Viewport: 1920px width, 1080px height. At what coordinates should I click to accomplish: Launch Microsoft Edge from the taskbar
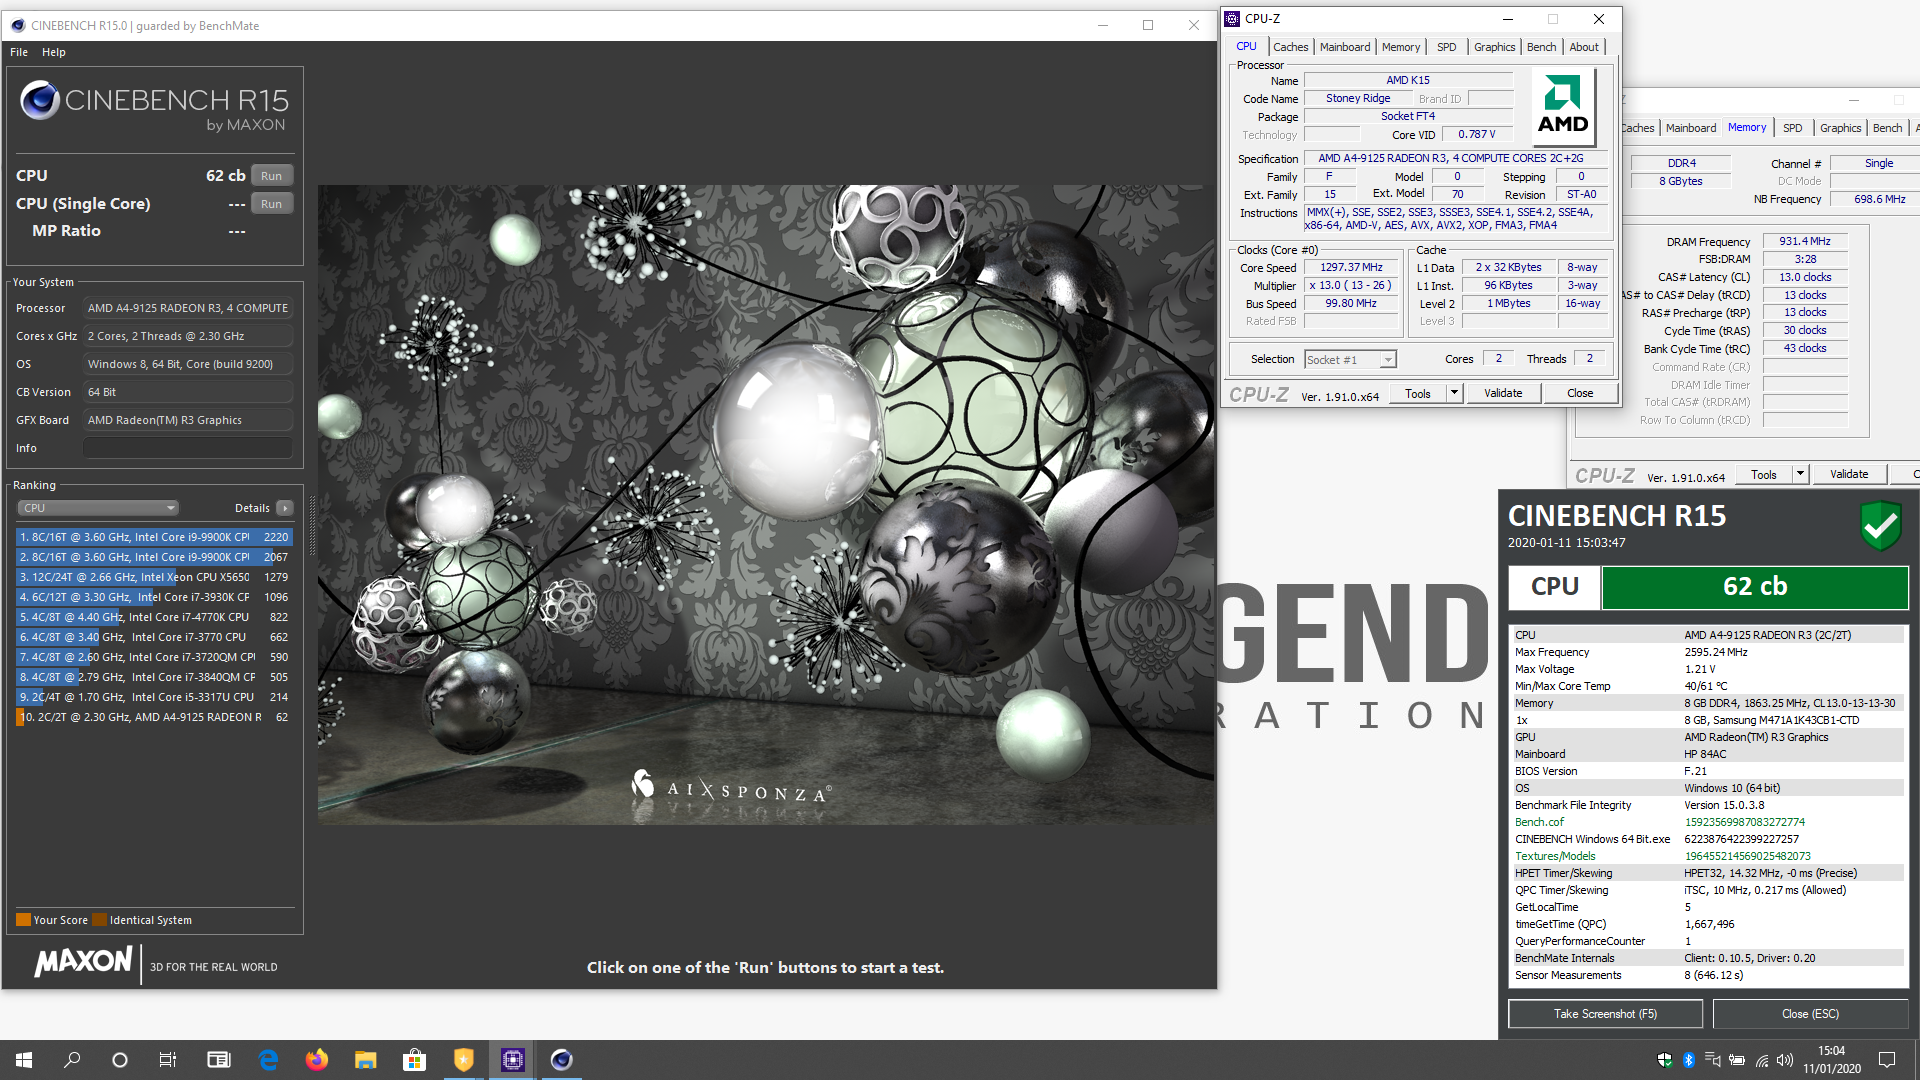(x=268, y=1060)
